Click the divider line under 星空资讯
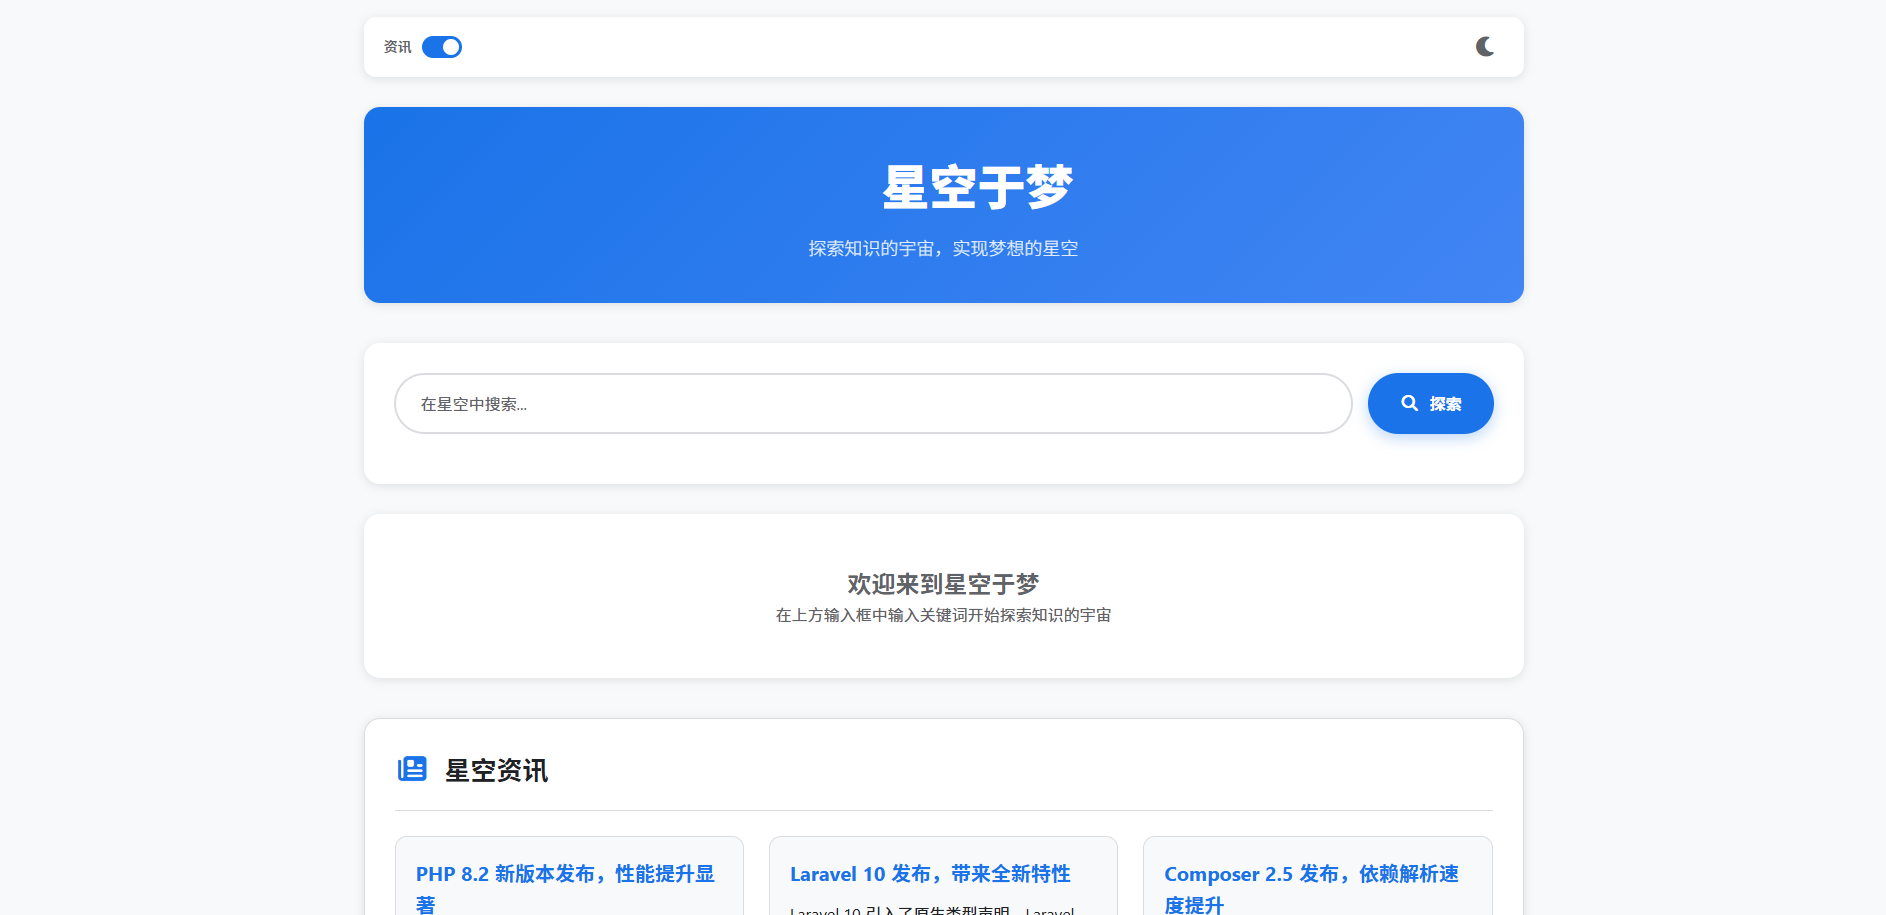Screen dimensions: 1886x915 tap(943, 810)
